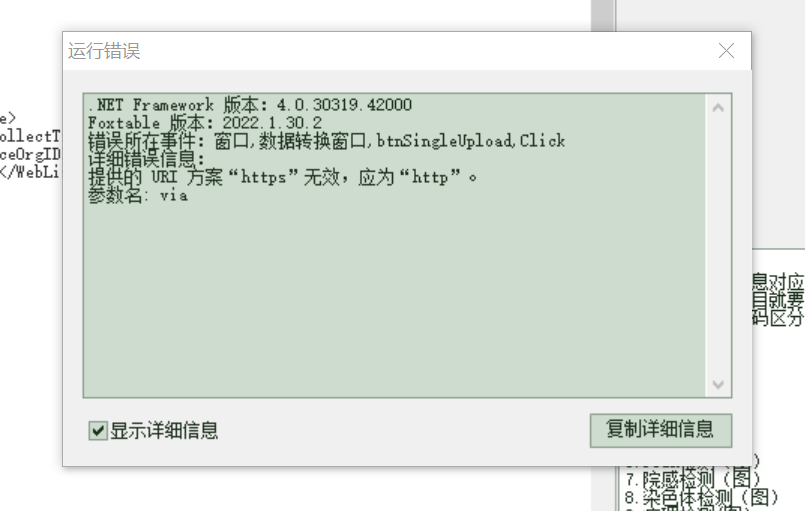This screenshot has width=805, height=511.
Task: Select 7.院感检测（图） in background list
Action: (x=692, y=479)
